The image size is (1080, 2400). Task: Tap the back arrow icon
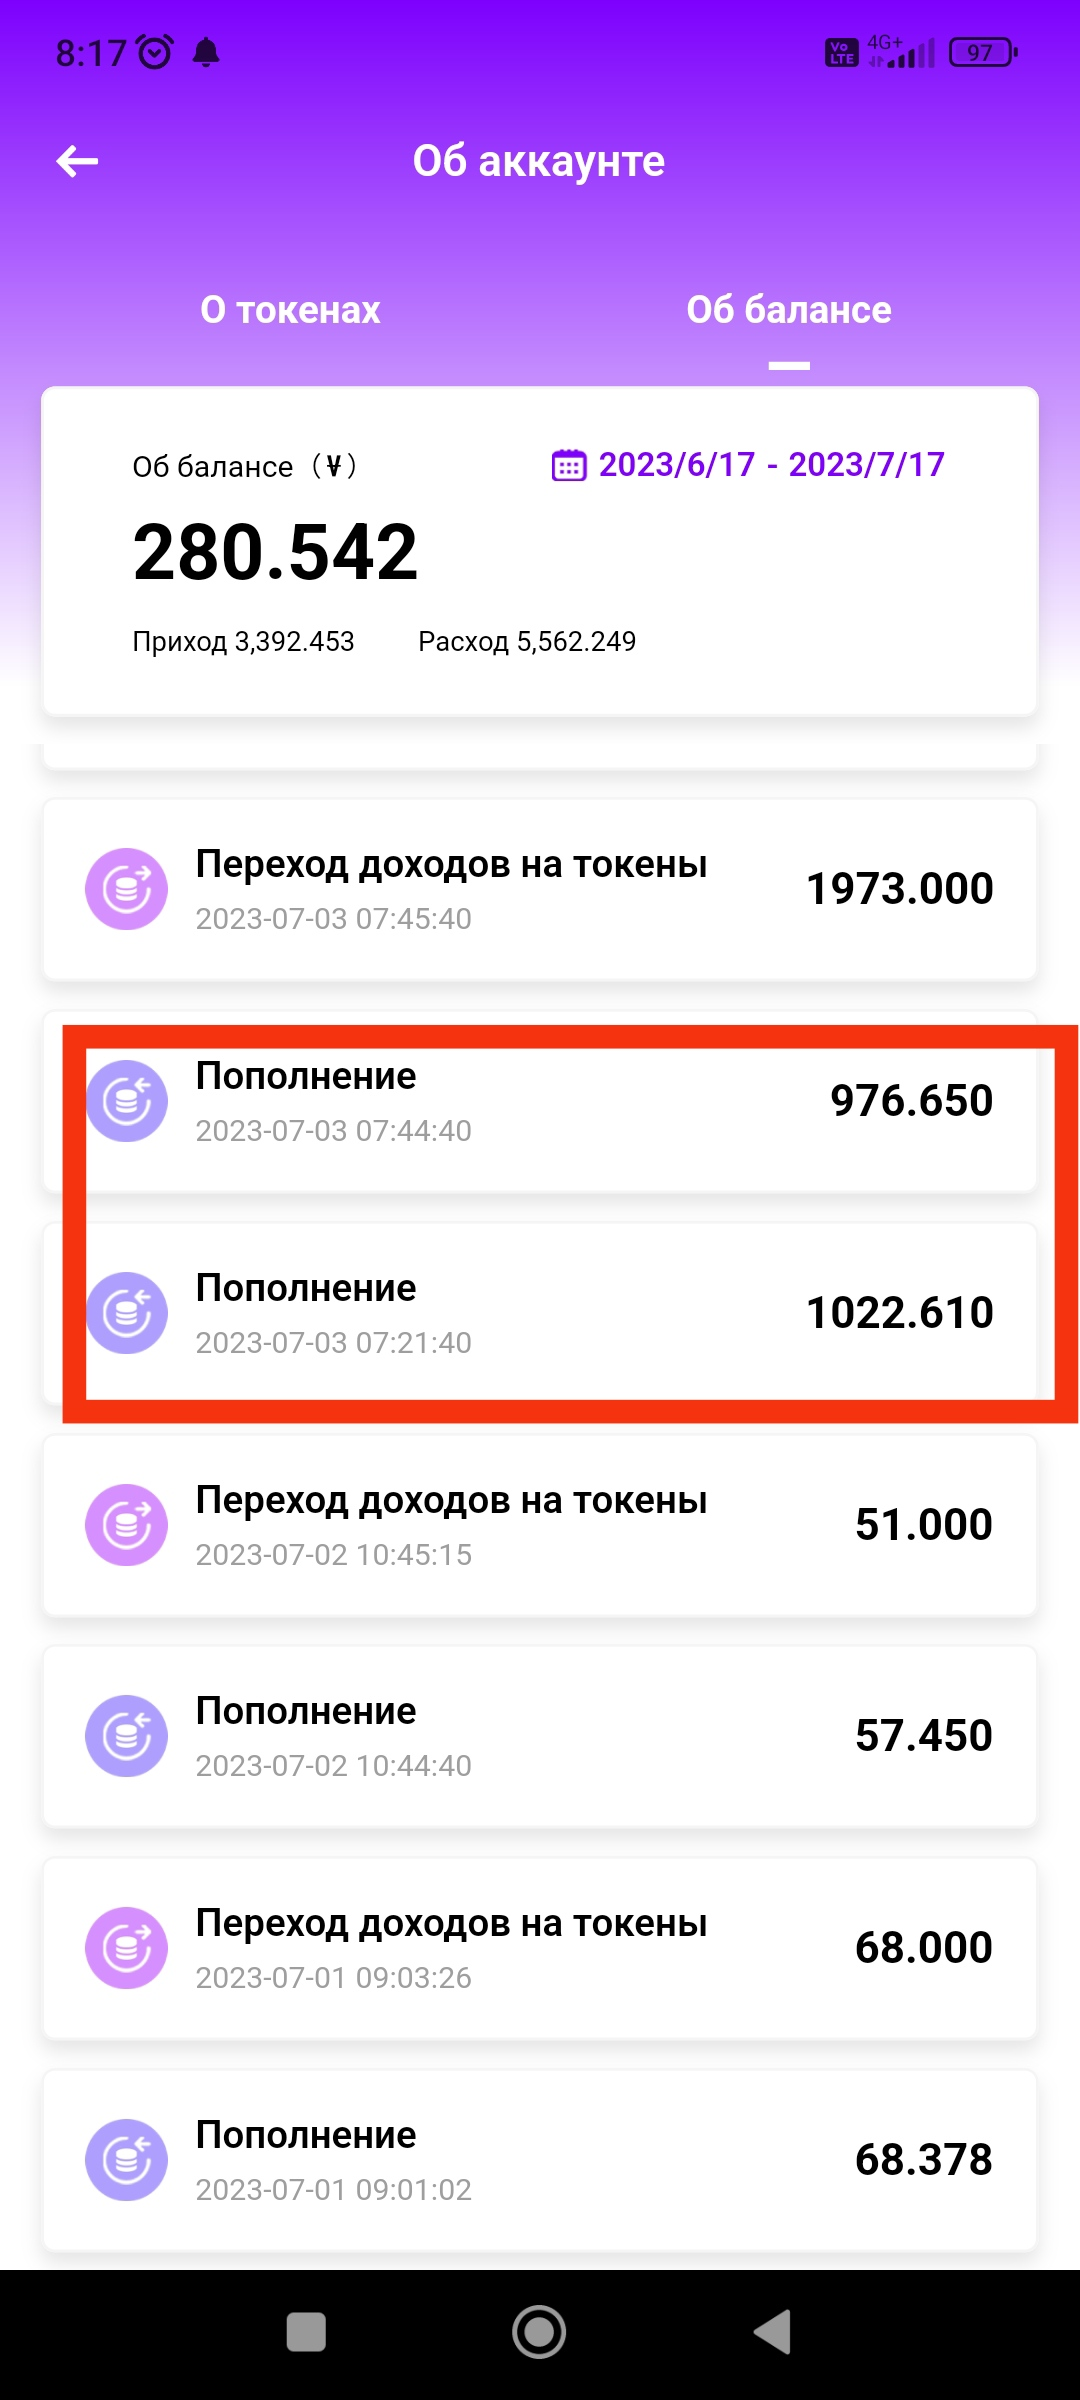[x=77, y=161]
